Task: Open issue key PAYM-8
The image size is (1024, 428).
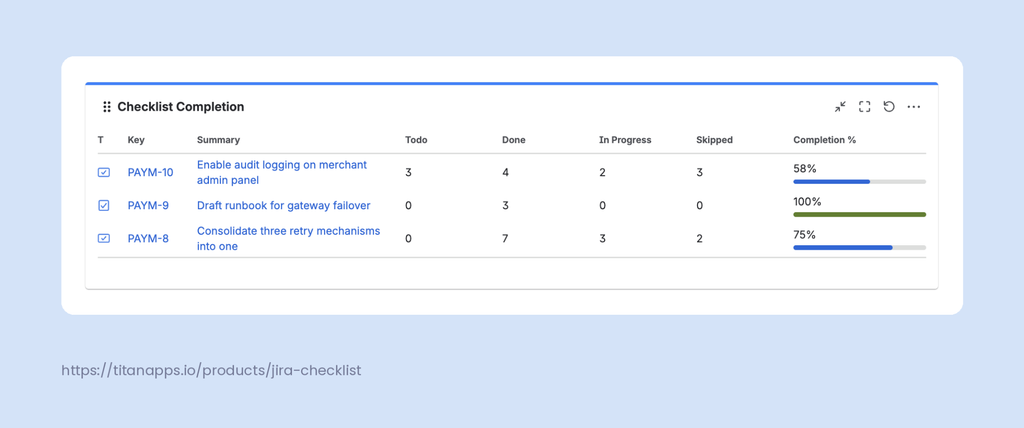Action: (x=148, y=239)
